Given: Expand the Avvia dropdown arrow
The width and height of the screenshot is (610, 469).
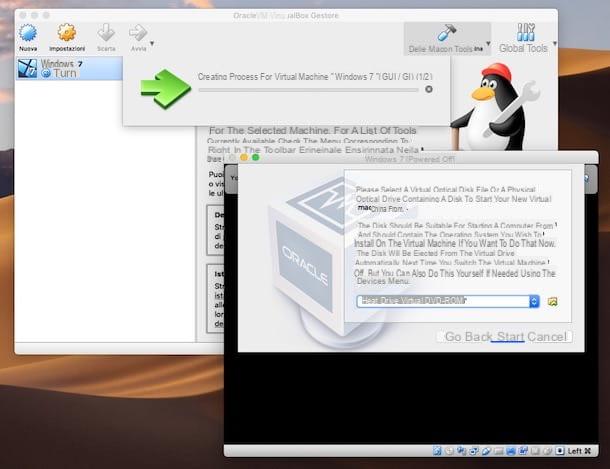Looking at the screenshot, I should 152,43.
